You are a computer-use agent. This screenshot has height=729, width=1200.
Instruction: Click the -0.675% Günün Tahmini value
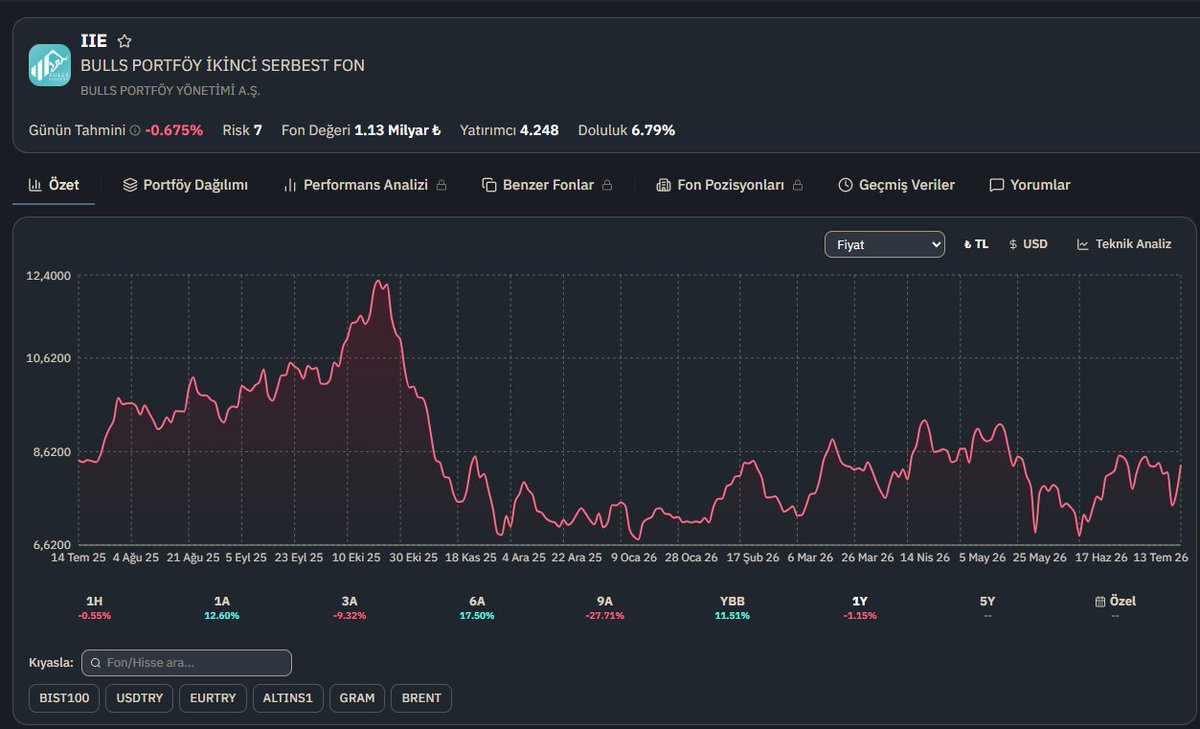[174, 130]
